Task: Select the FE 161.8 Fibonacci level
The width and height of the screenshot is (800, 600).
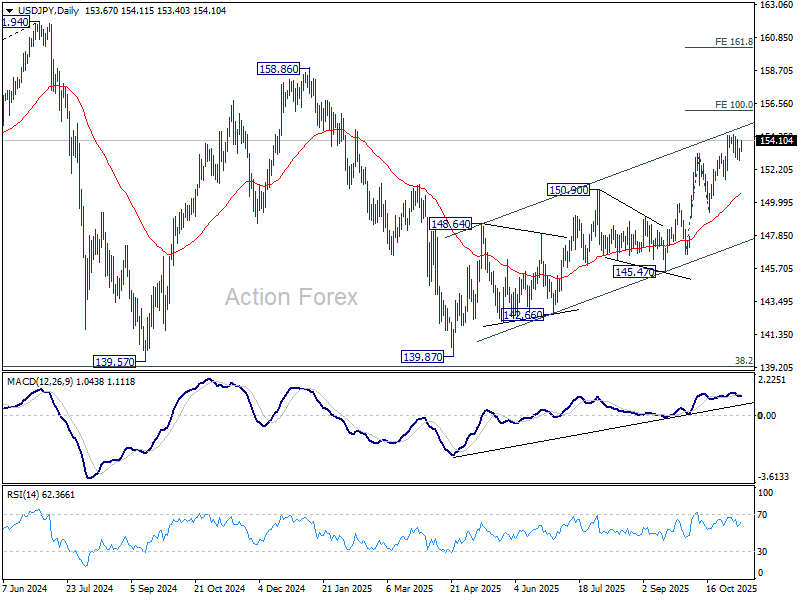Action: (734, 42)
